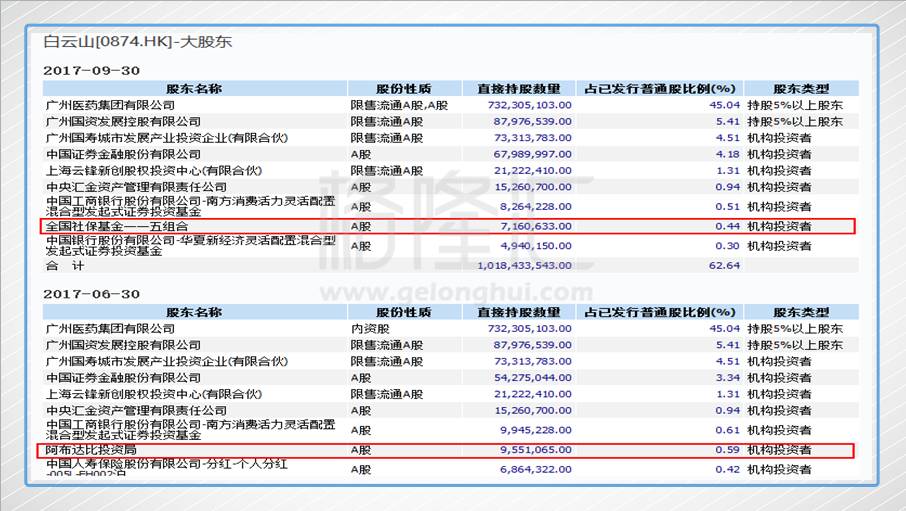Image resolution: width=906 pixels, height=511 pixels.
Task: Click the 4,940,150.00 holding amount
Action: pos(536,246)
